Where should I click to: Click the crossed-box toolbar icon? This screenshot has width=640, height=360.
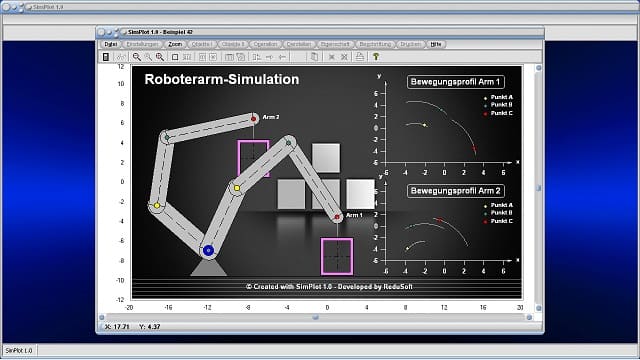[213, 57]
